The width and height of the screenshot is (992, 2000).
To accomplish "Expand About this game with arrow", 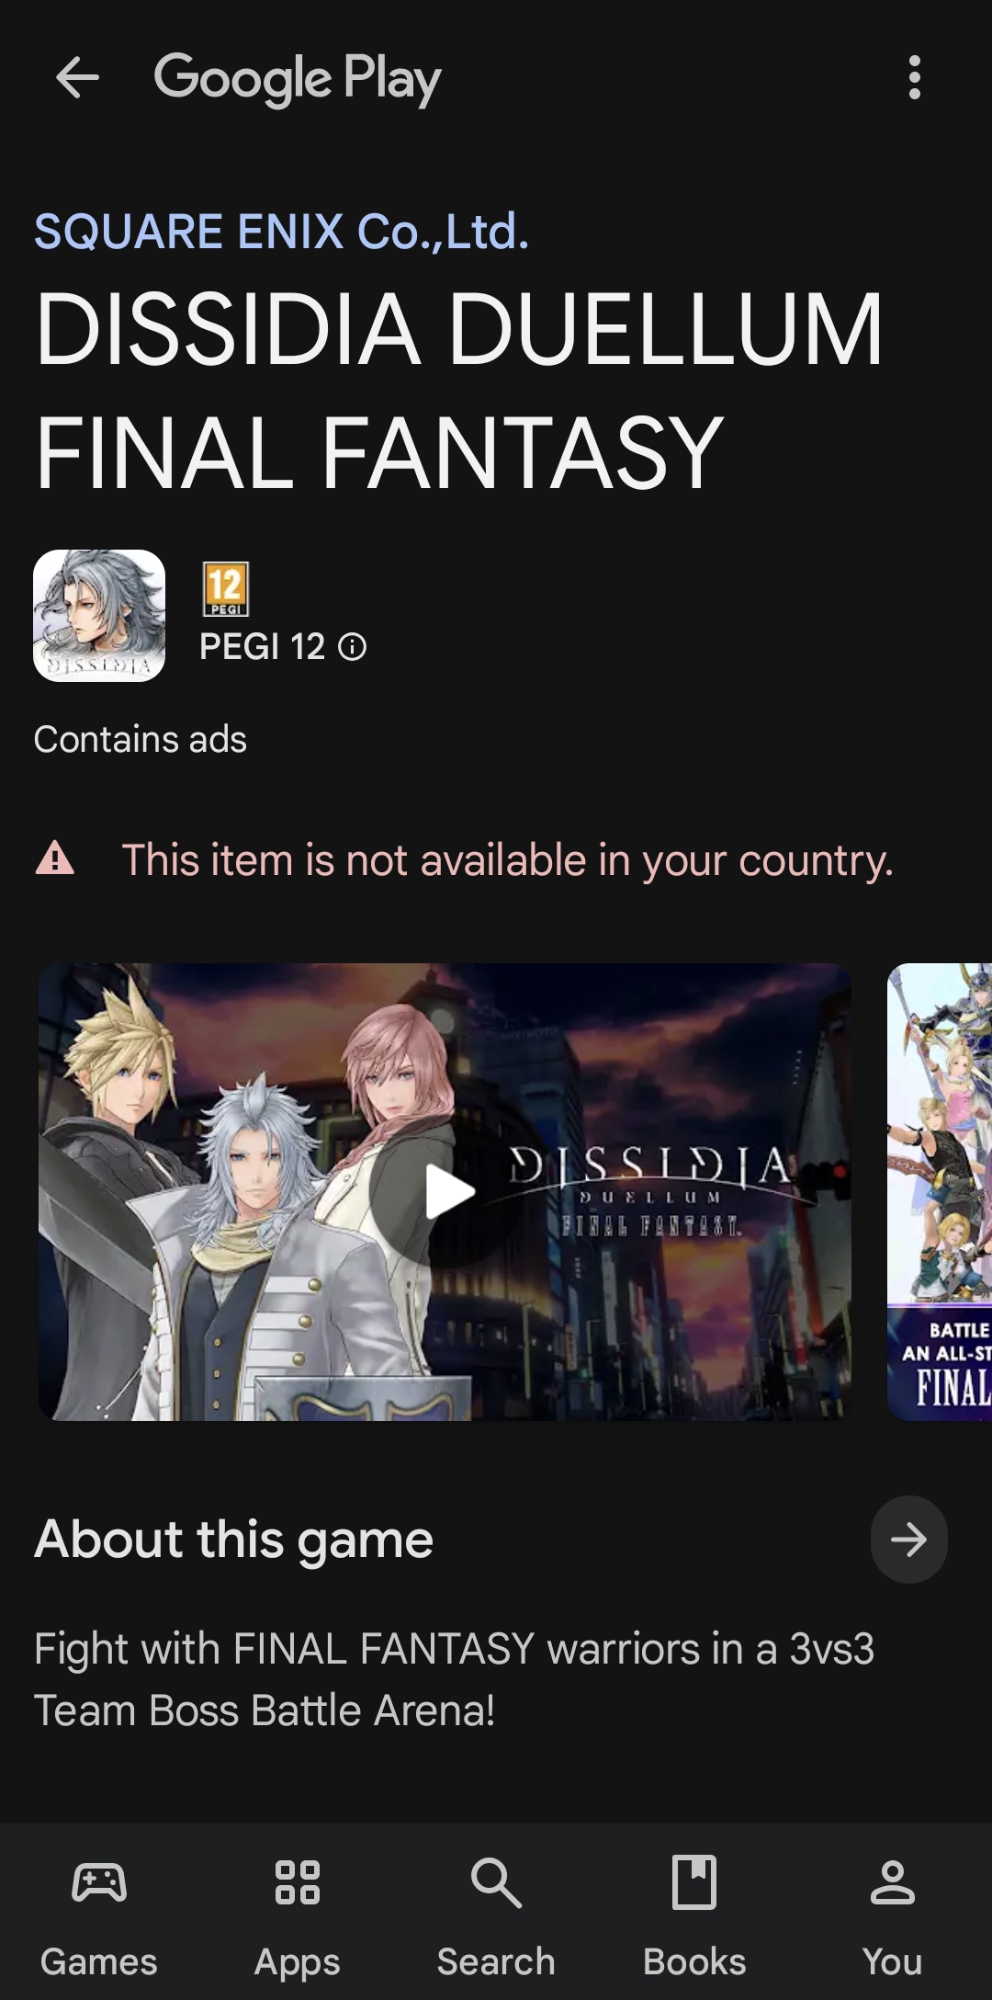I will 908,1539.
